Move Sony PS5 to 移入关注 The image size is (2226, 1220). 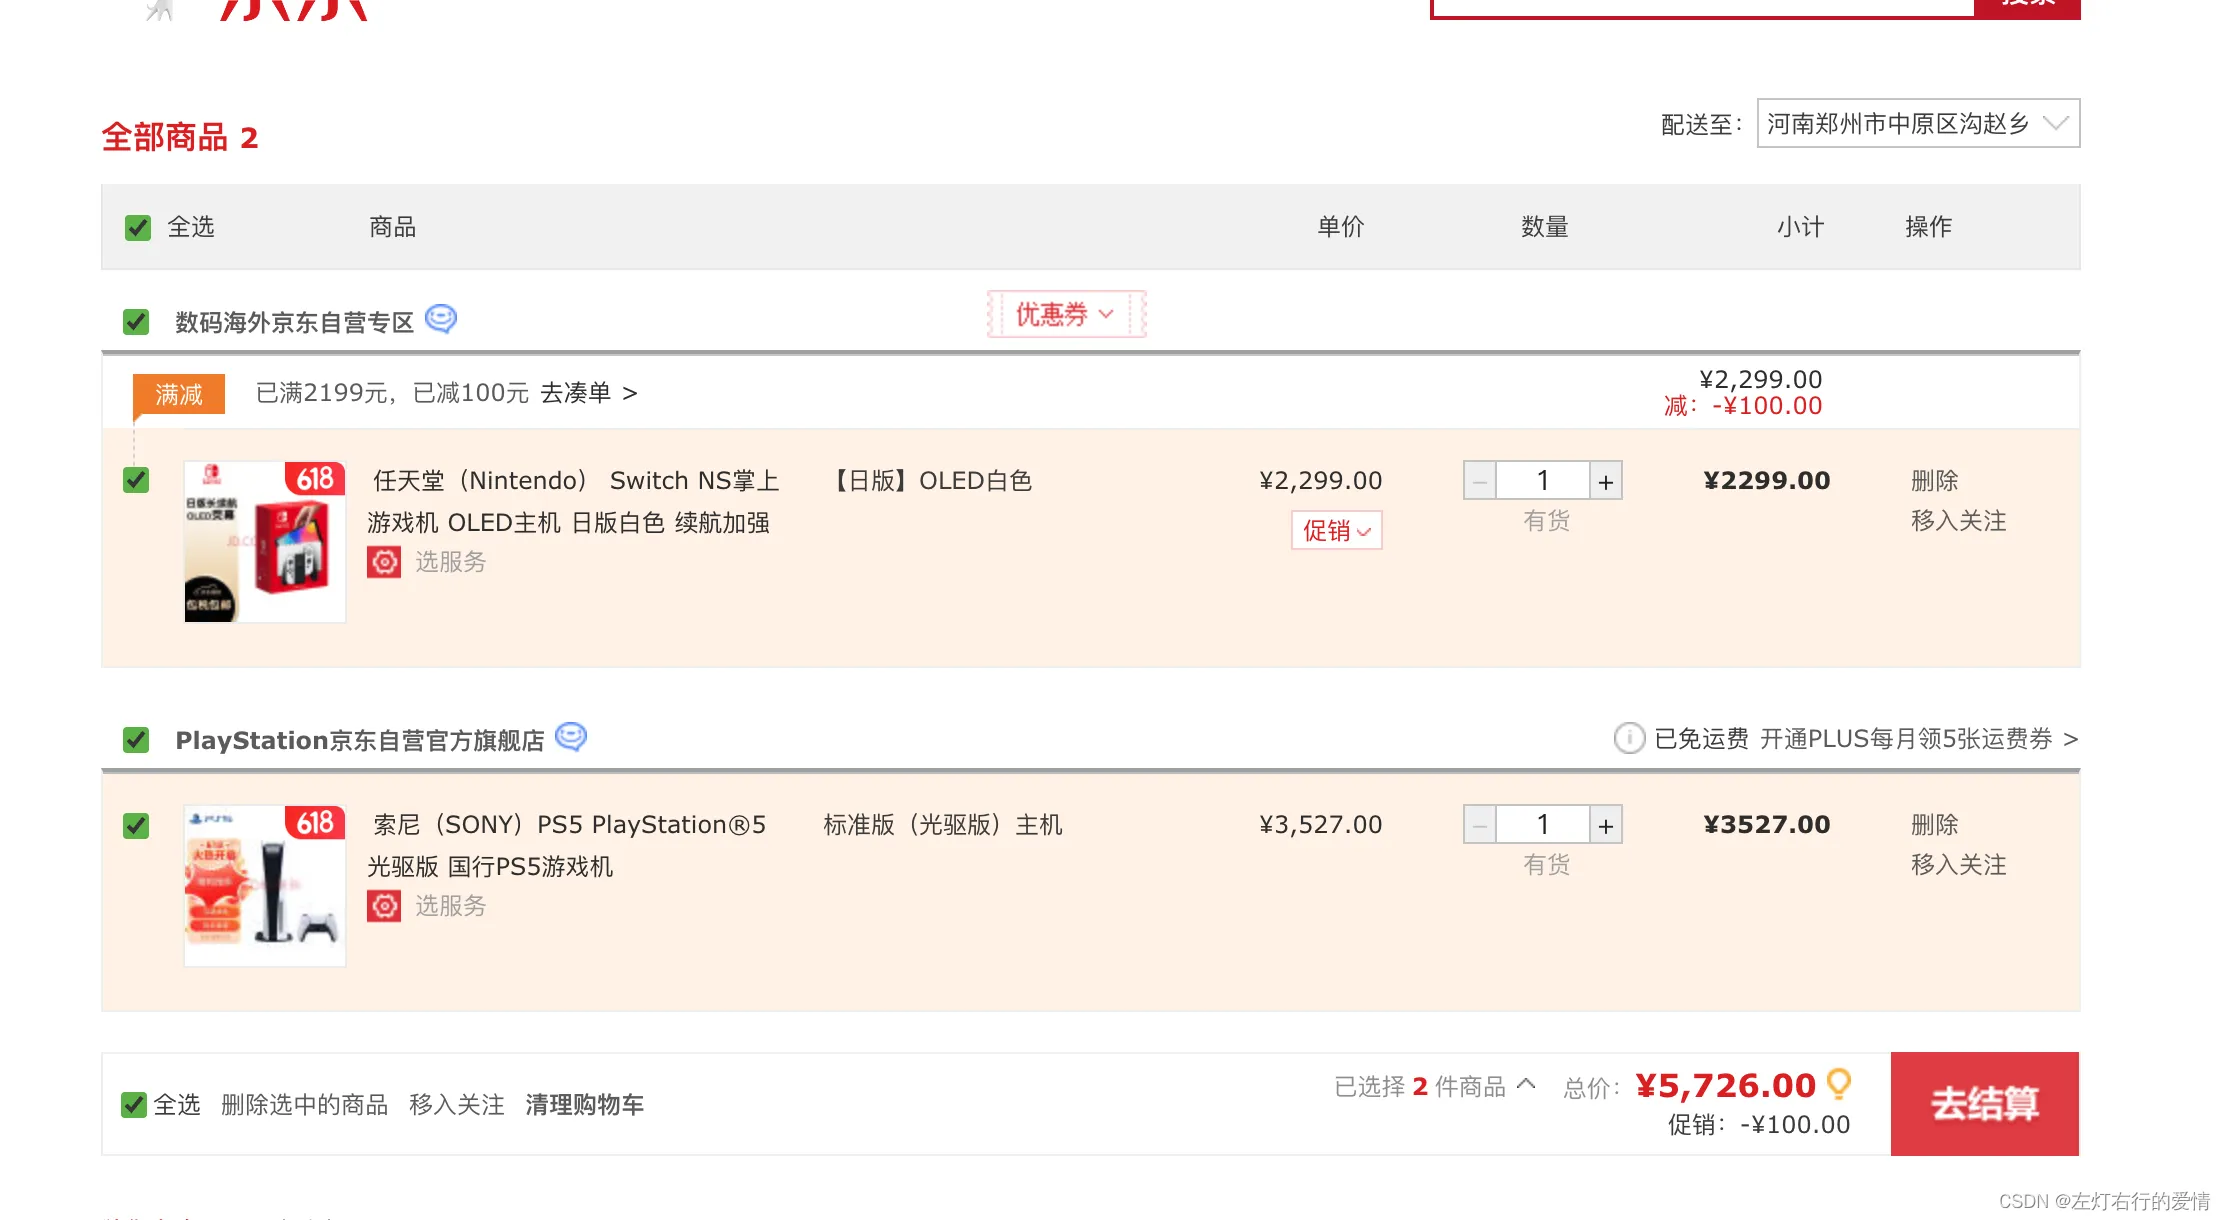point(1958,865)
